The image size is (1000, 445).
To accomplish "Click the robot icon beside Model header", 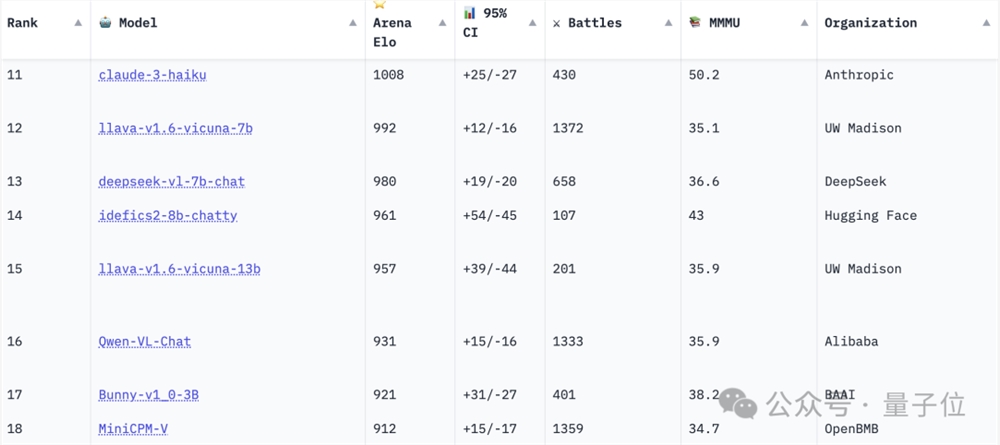I will tap(106, 22).
